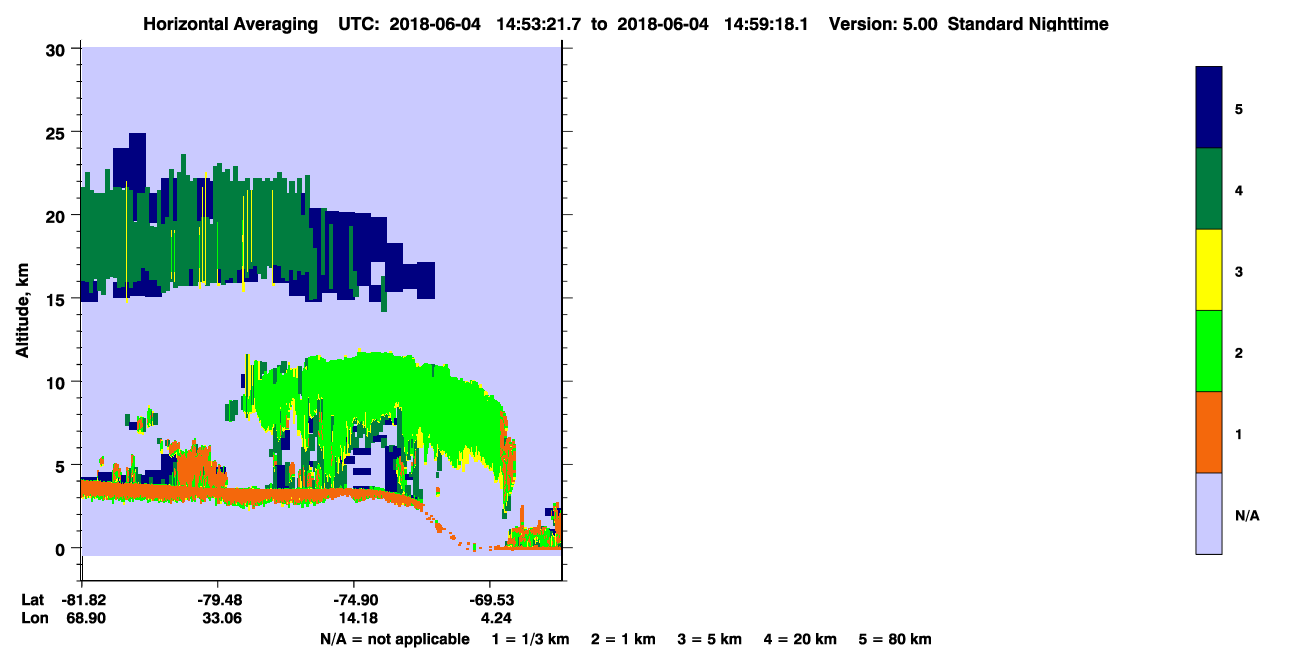
Task: Click the yellow colorbar segment labeled 3
Action: pos(1209,270)
